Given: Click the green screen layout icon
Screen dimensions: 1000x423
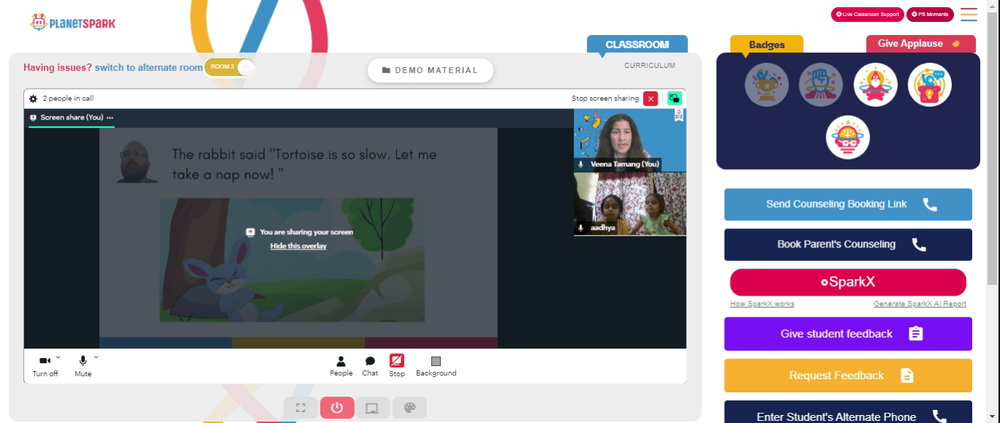Looking at the screenshot, I should [x=674, y=98].
